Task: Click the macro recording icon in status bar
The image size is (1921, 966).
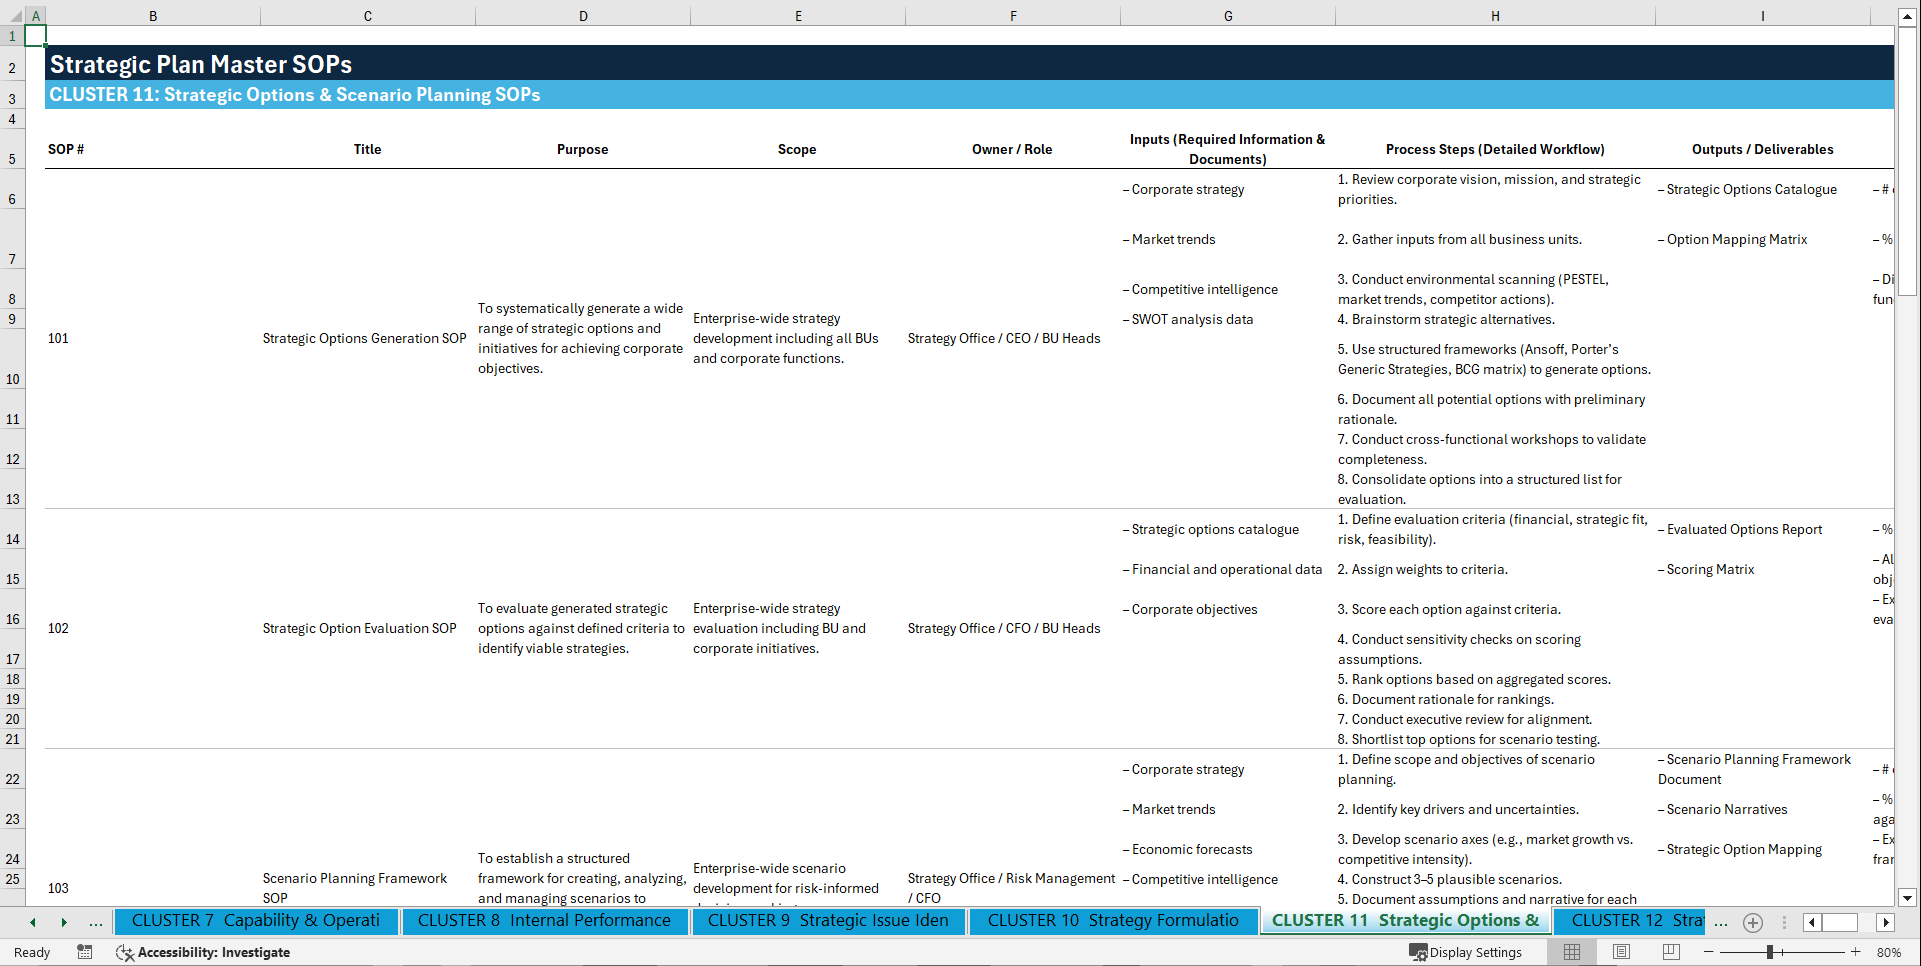Action: [85, 952]
